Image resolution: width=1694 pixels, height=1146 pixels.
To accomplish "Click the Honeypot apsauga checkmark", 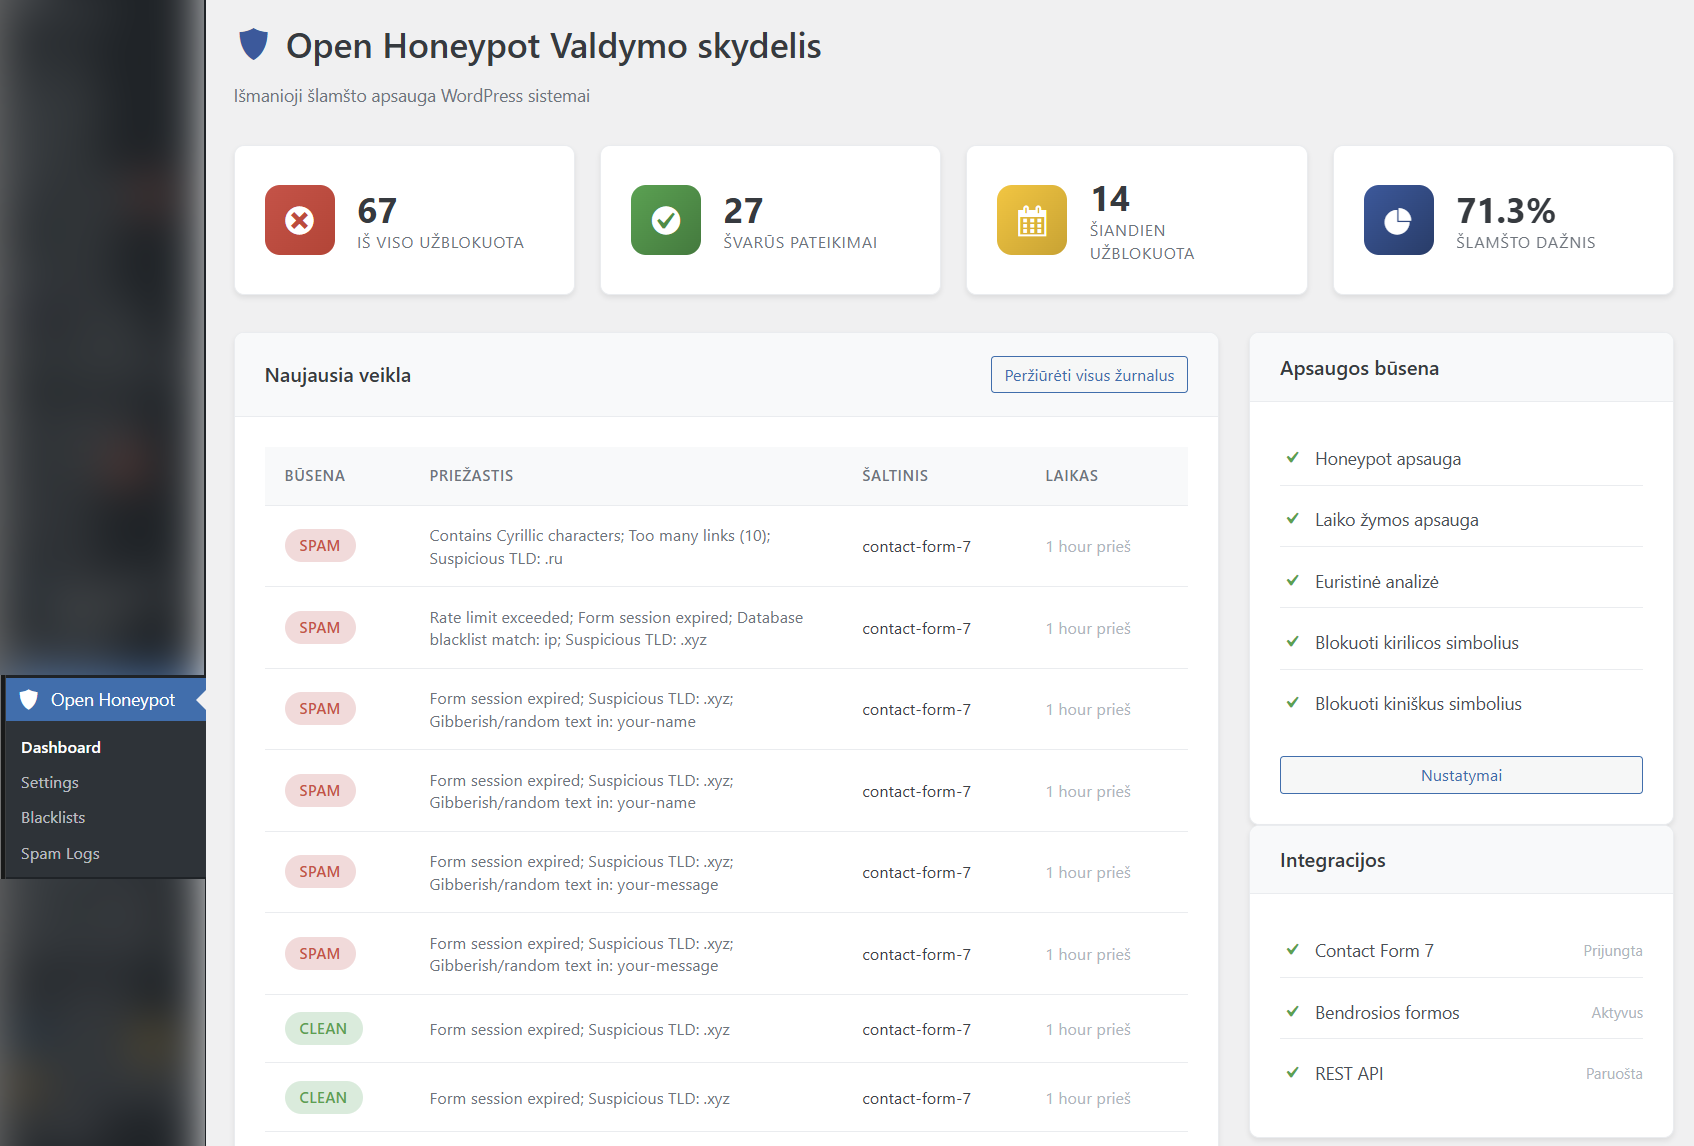I will 1292,458.
